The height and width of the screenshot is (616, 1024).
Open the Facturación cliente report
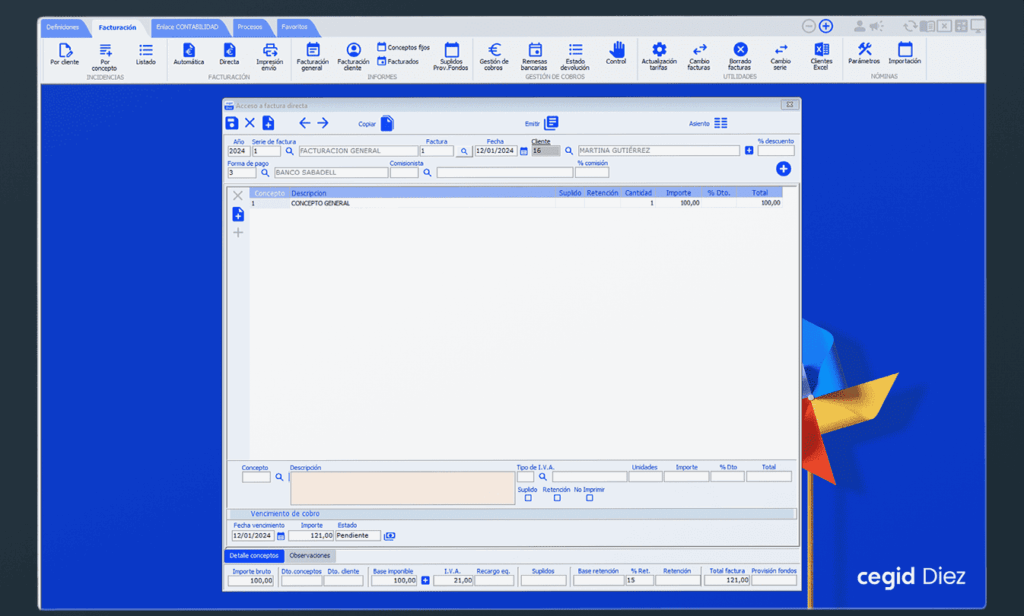353,57
